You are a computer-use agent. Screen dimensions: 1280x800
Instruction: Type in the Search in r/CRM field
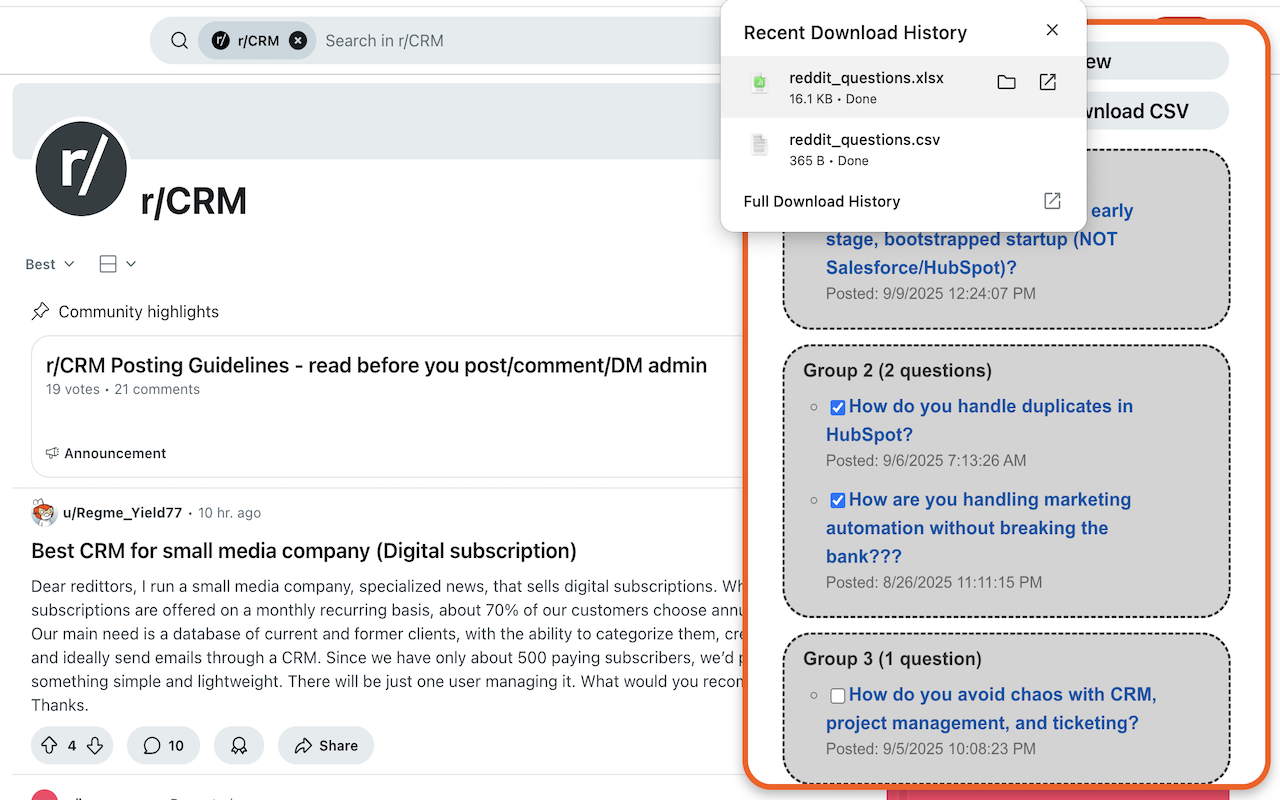tap(500, 41)
